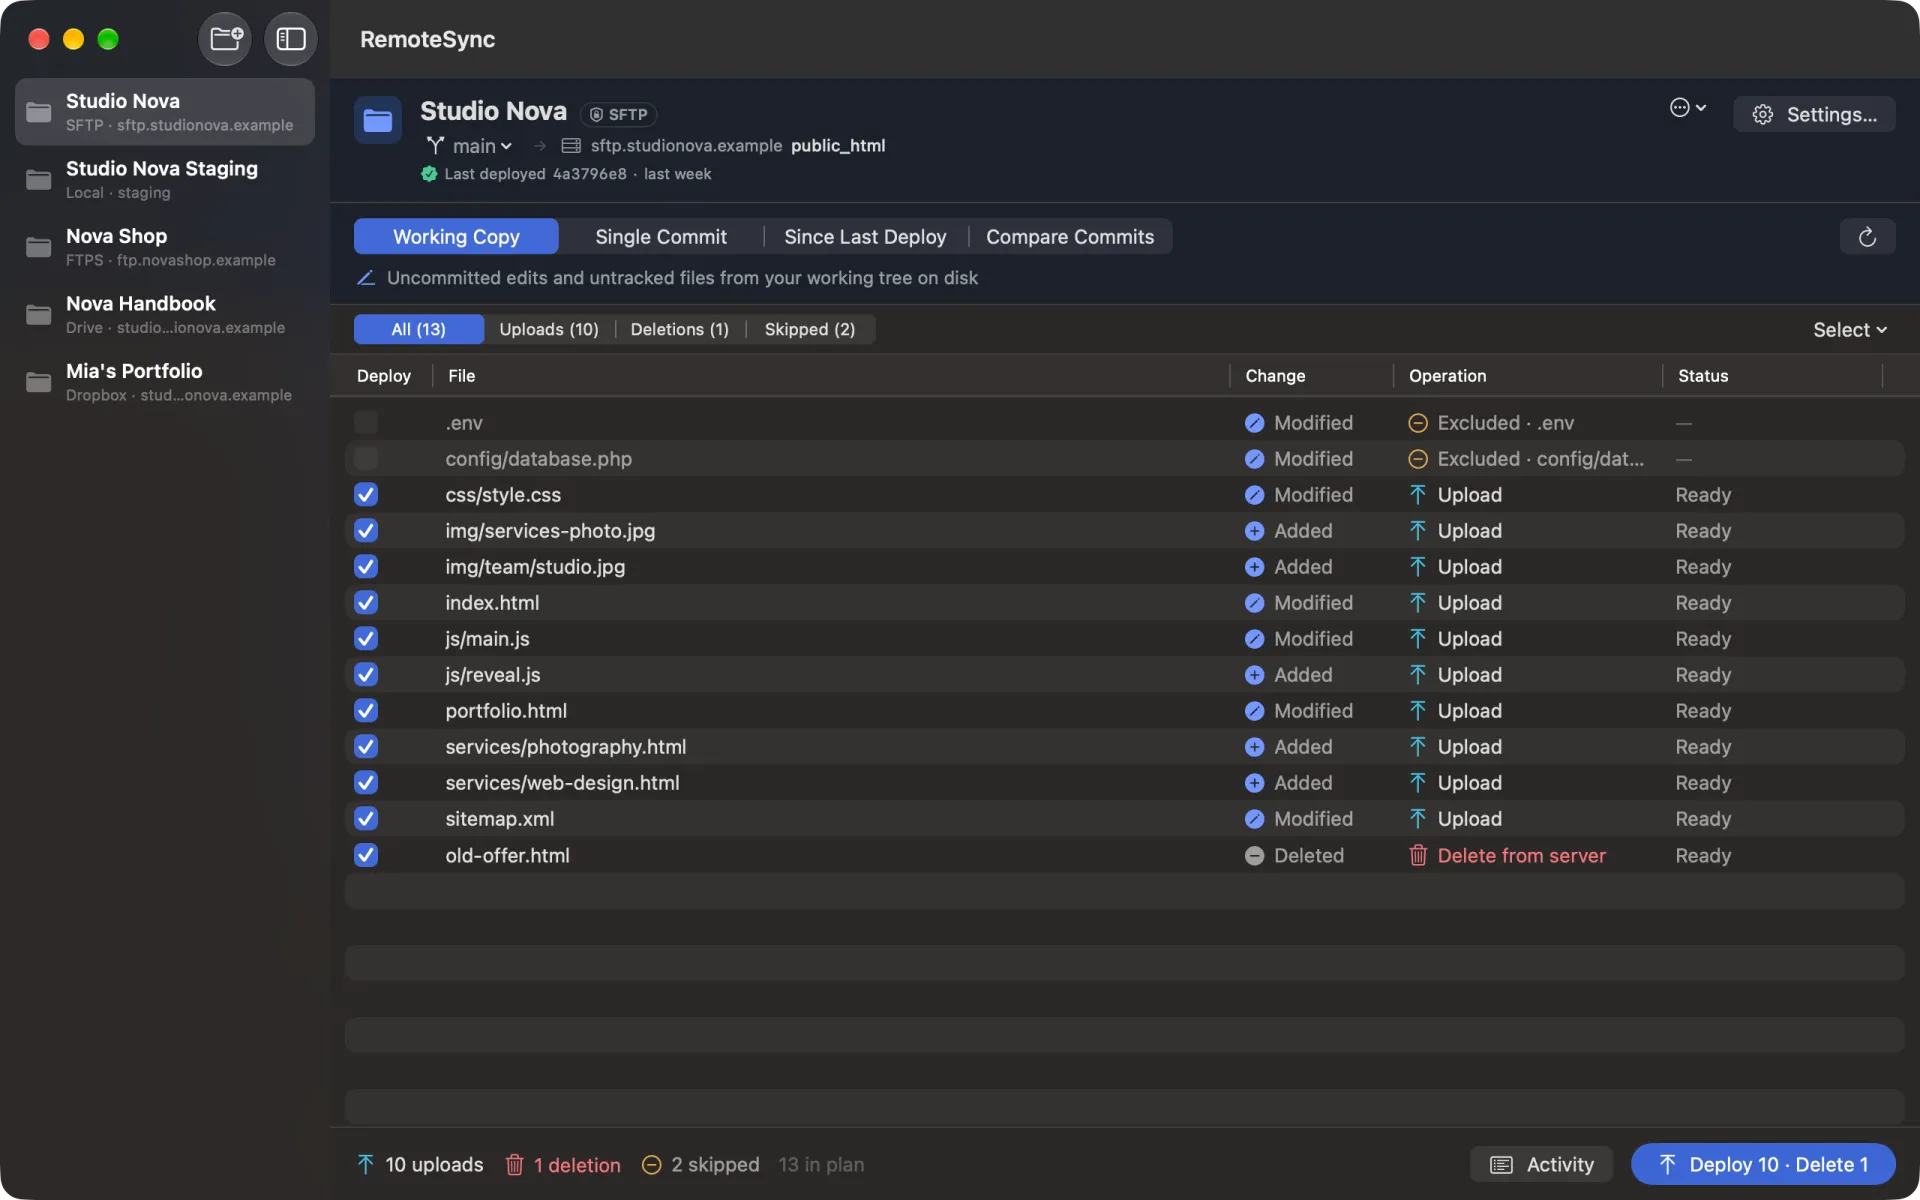Filter by Deletions (1)

pyautogui.click(x=680, y=330)
